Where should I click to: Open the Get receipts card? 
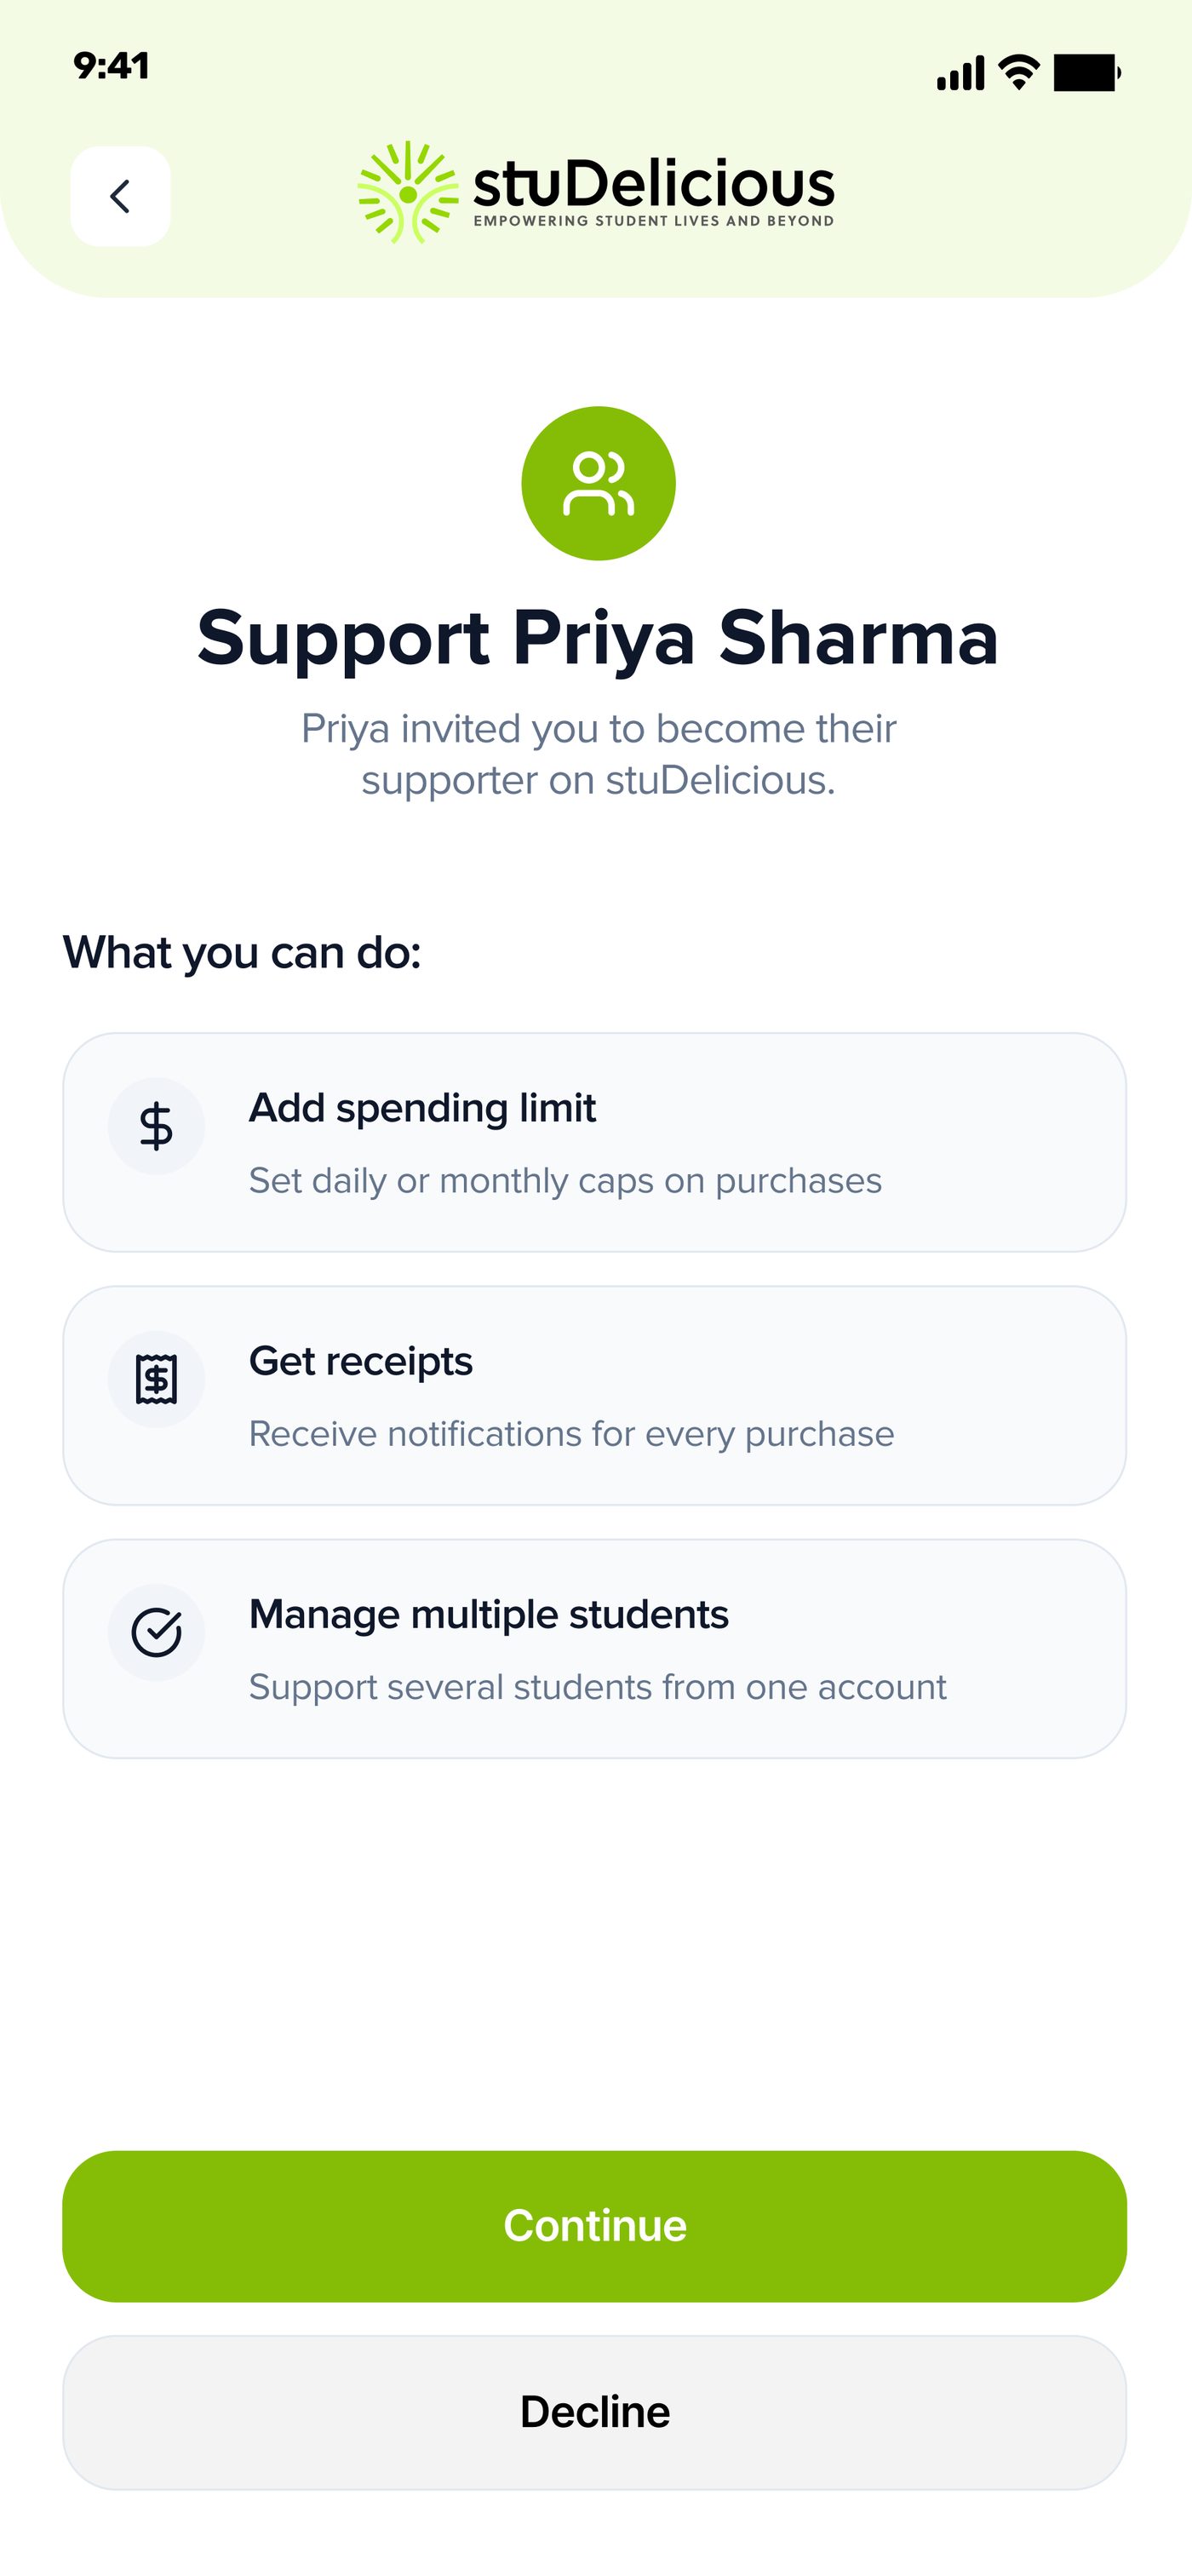[x=595, y=1395]
